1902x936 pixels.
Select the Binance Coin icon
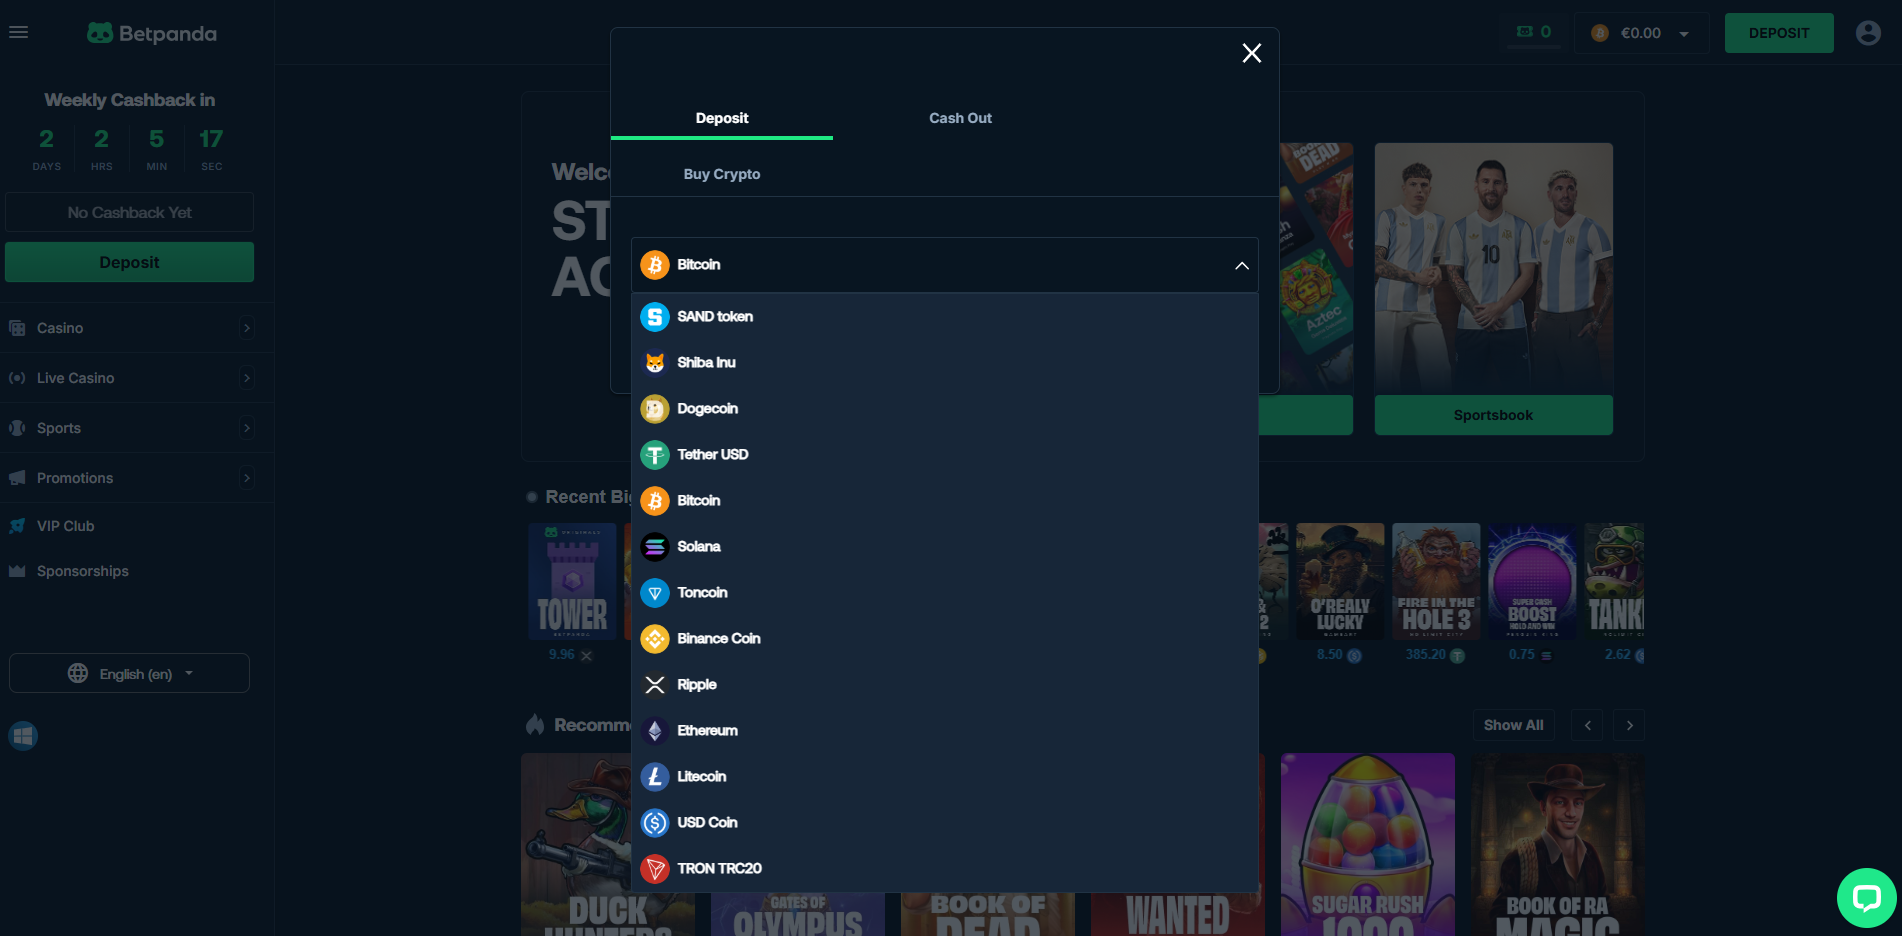coord(655,639)
